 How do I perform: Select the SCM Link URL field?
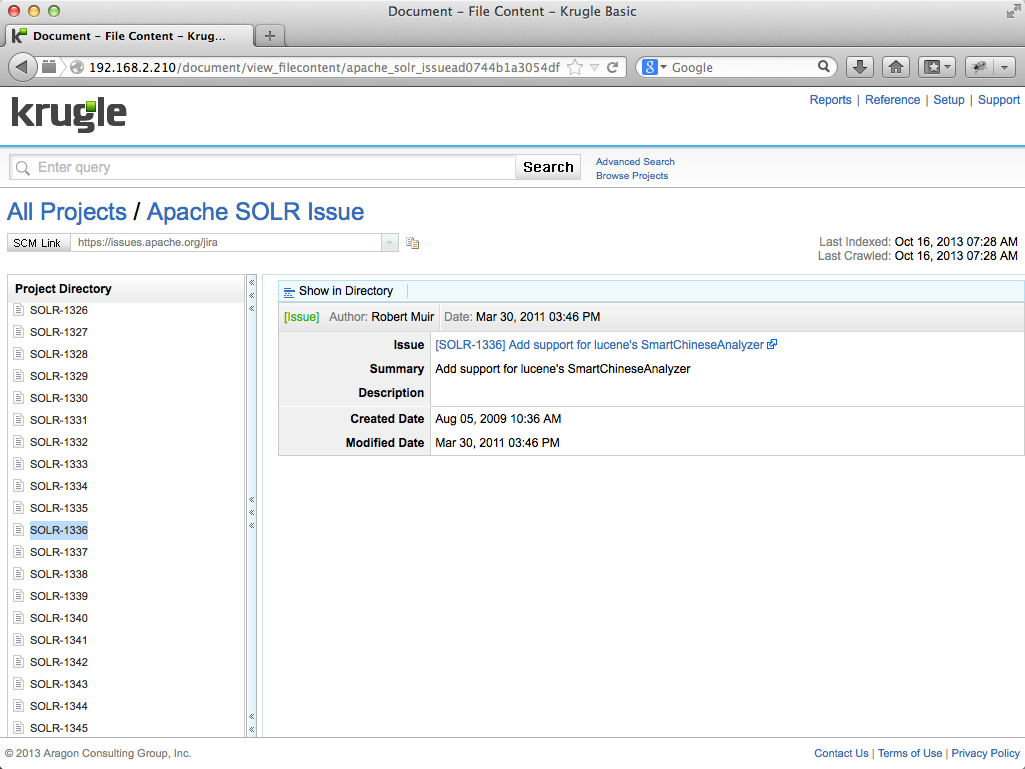point(226,243)
